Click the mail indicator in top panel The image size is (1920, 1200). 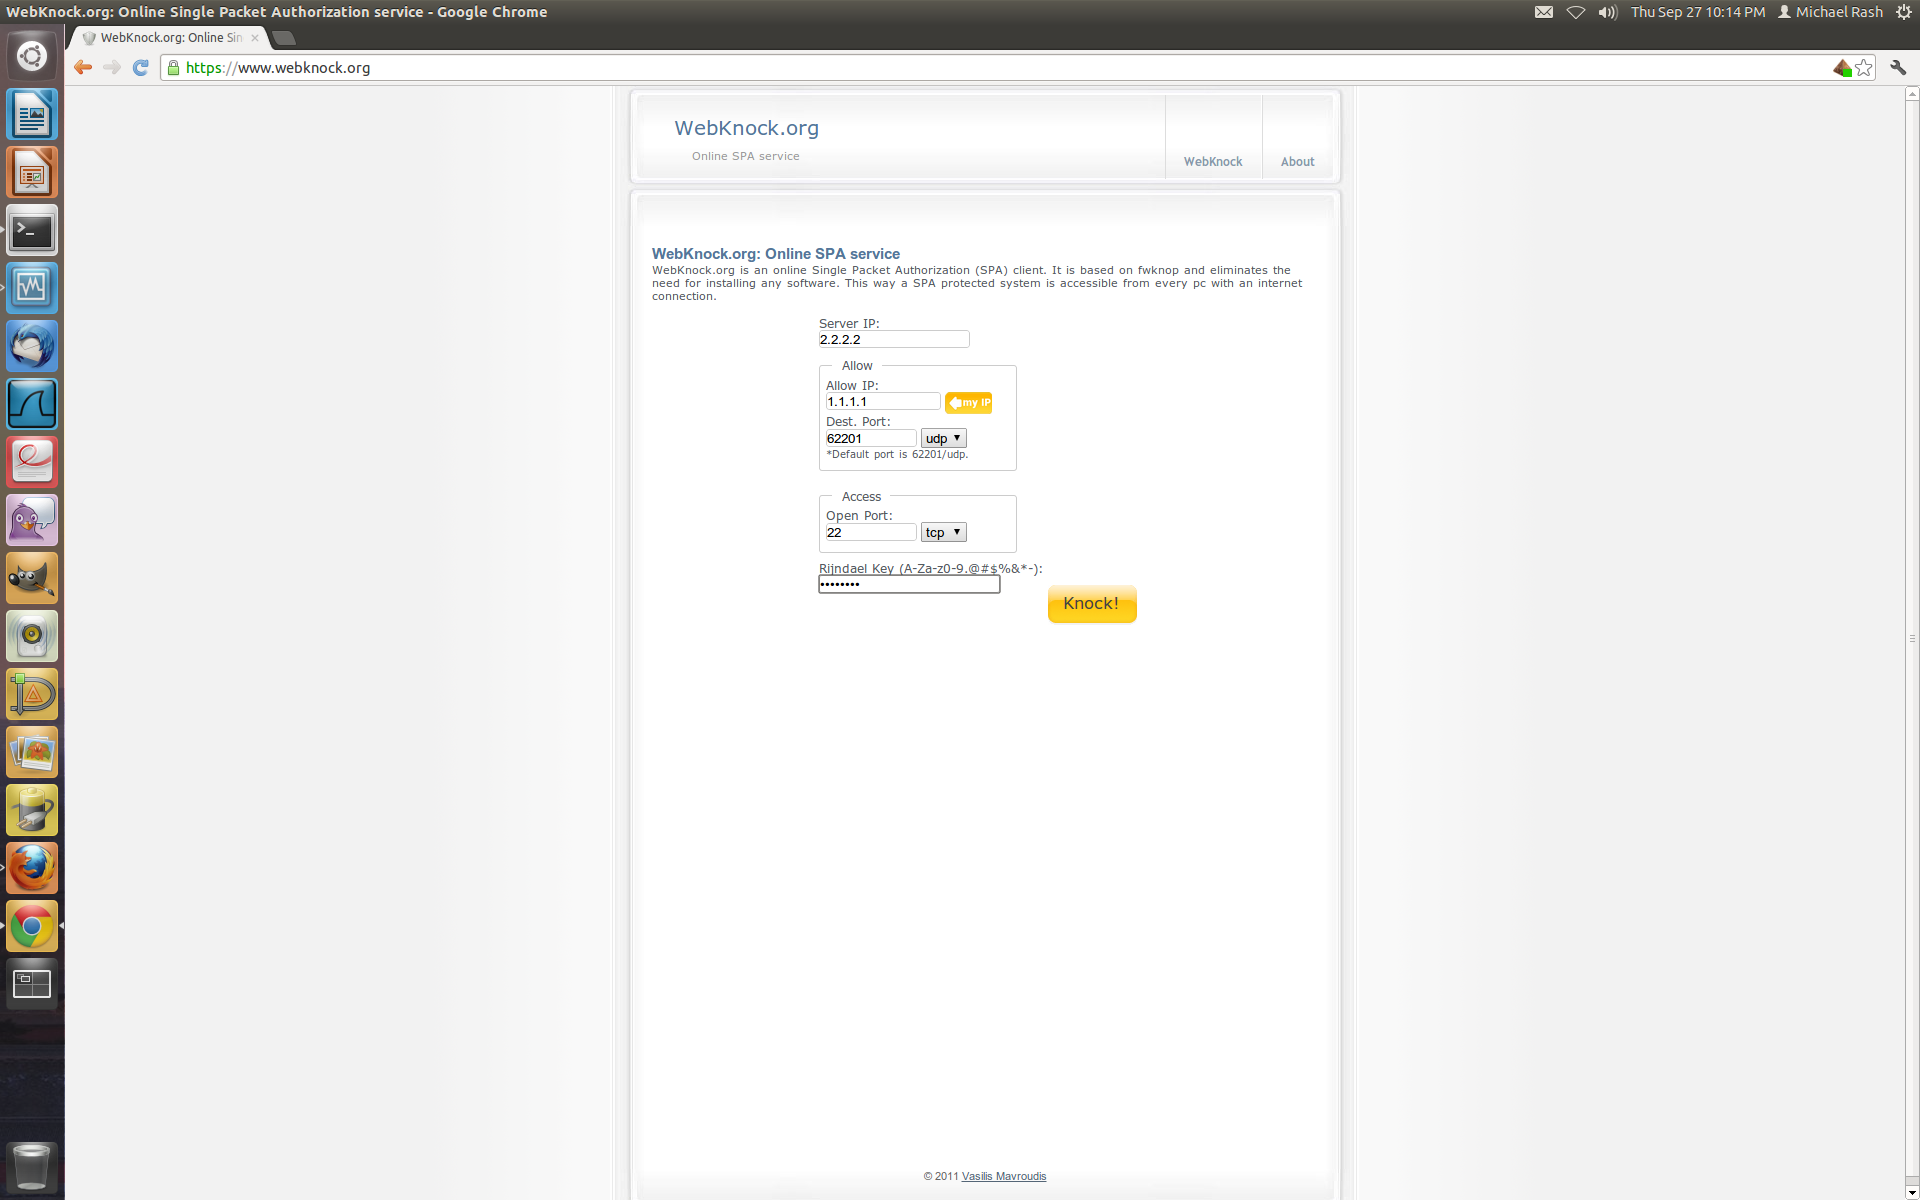point(1544,12)
